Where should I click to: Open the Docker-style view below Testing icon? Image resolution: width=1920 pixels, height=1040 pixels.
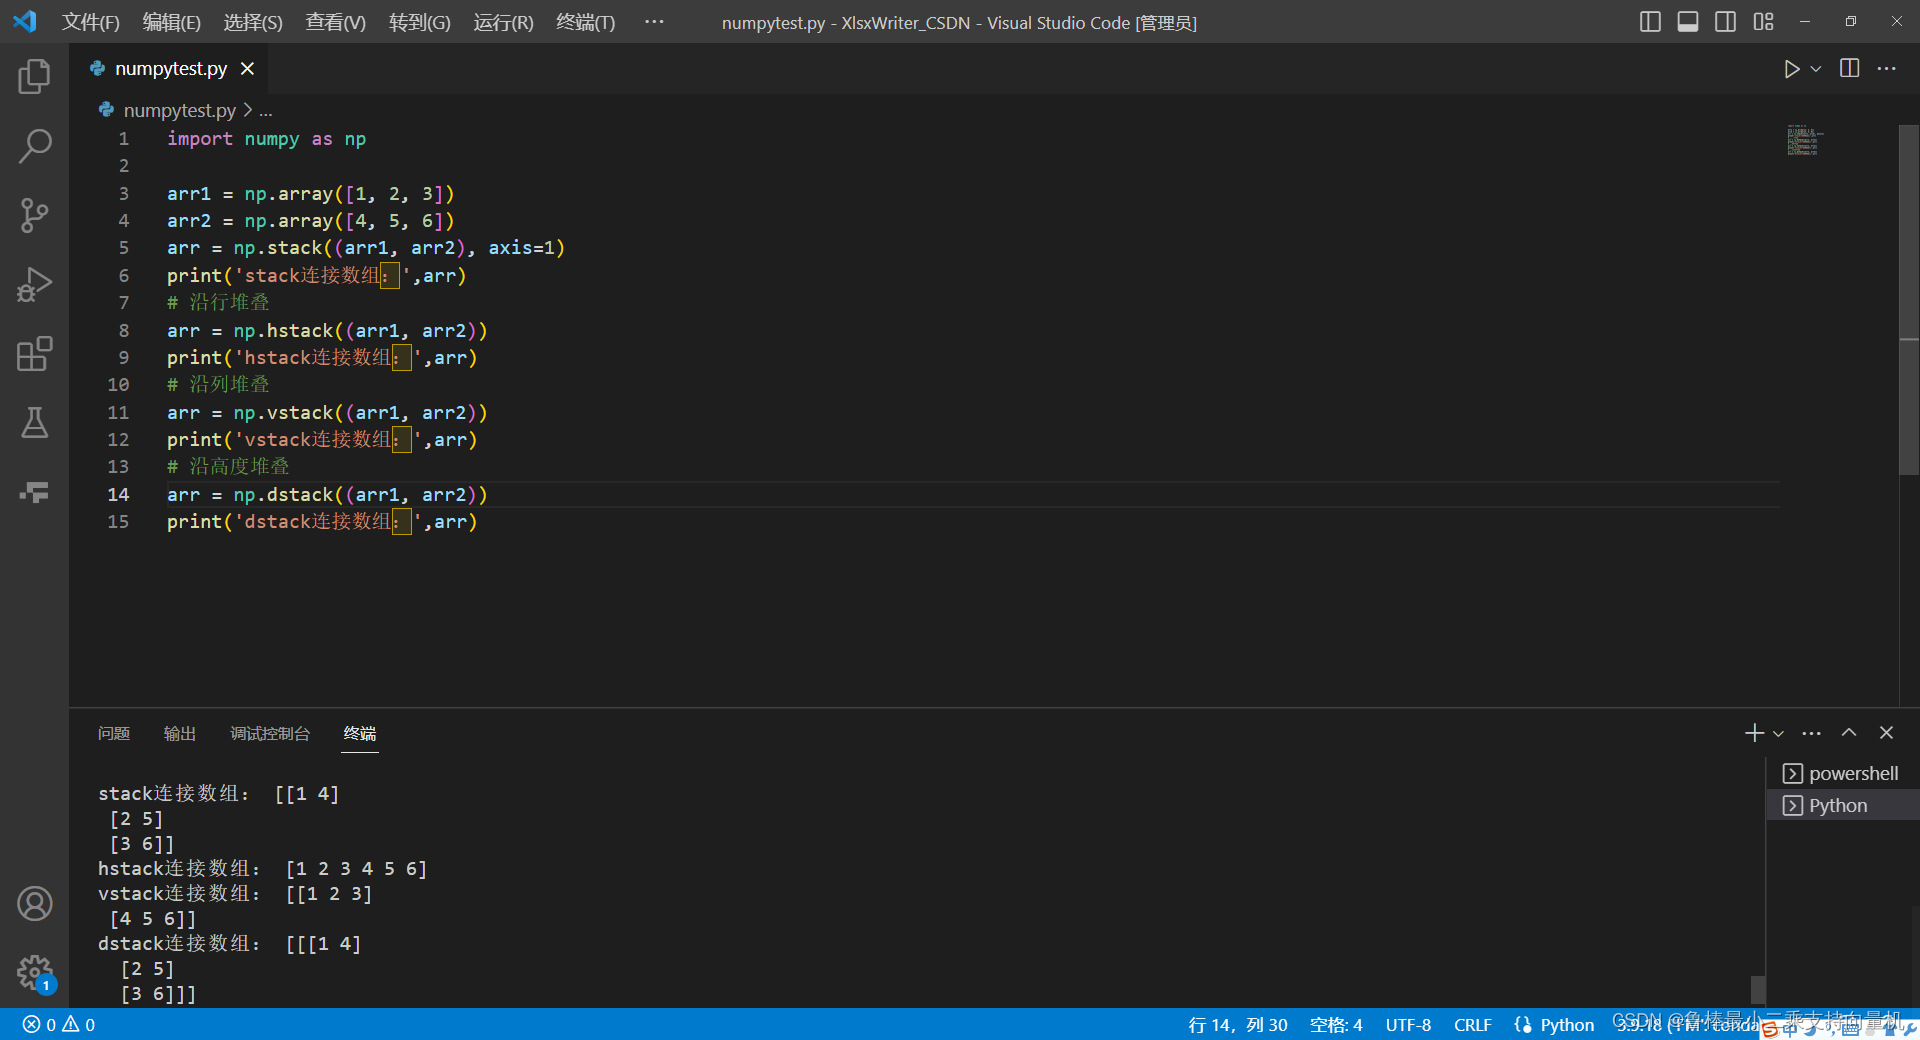[34, 492]
